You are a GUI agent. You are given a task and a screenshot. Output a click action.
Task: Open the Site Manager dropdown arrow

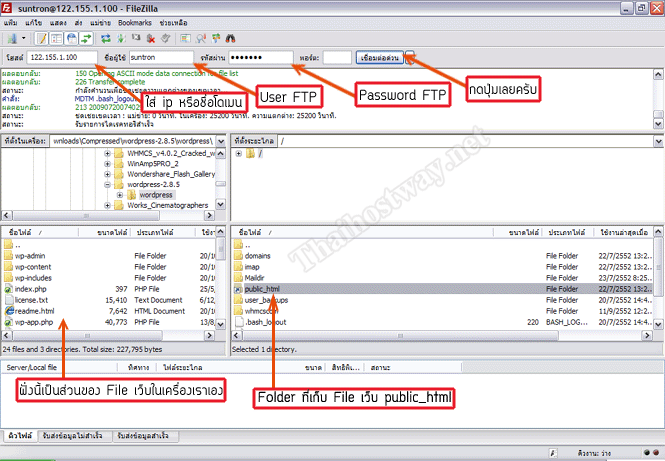pos(23,39)
